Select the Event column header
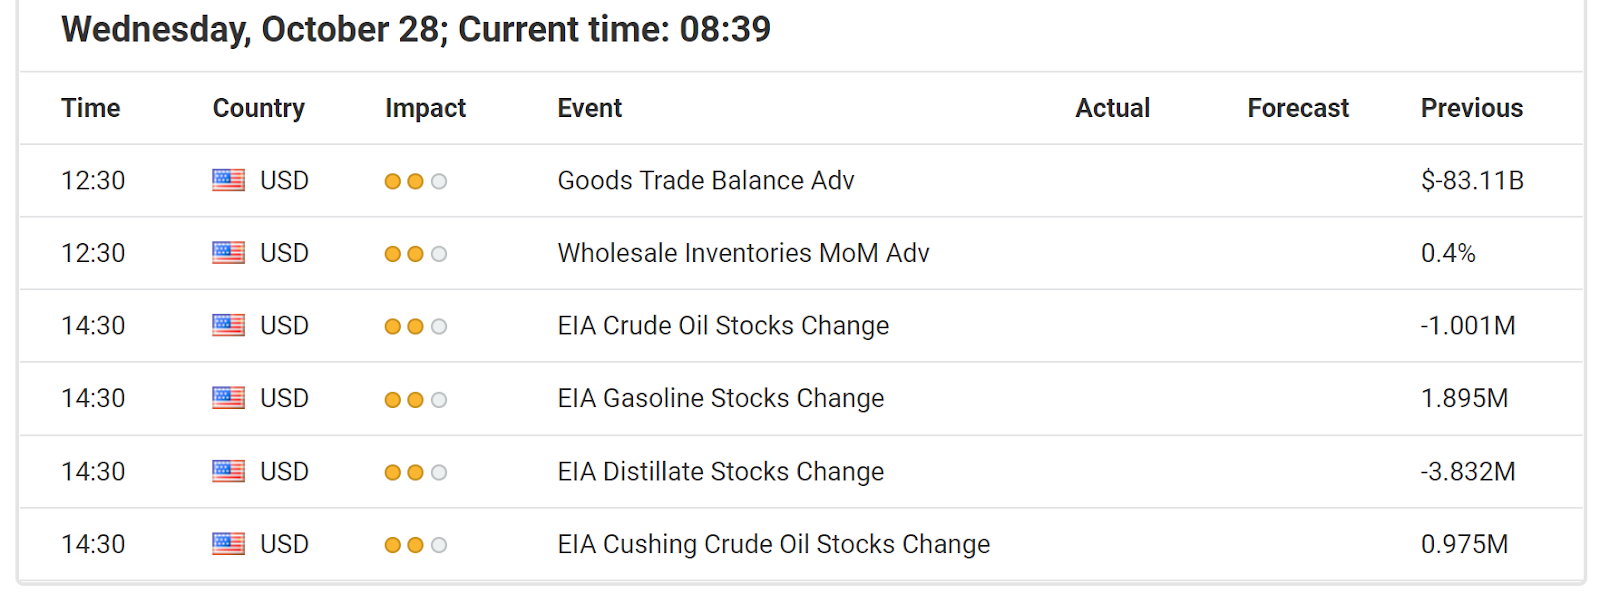This screenshot has height=594, width=1600. point(590,108)
